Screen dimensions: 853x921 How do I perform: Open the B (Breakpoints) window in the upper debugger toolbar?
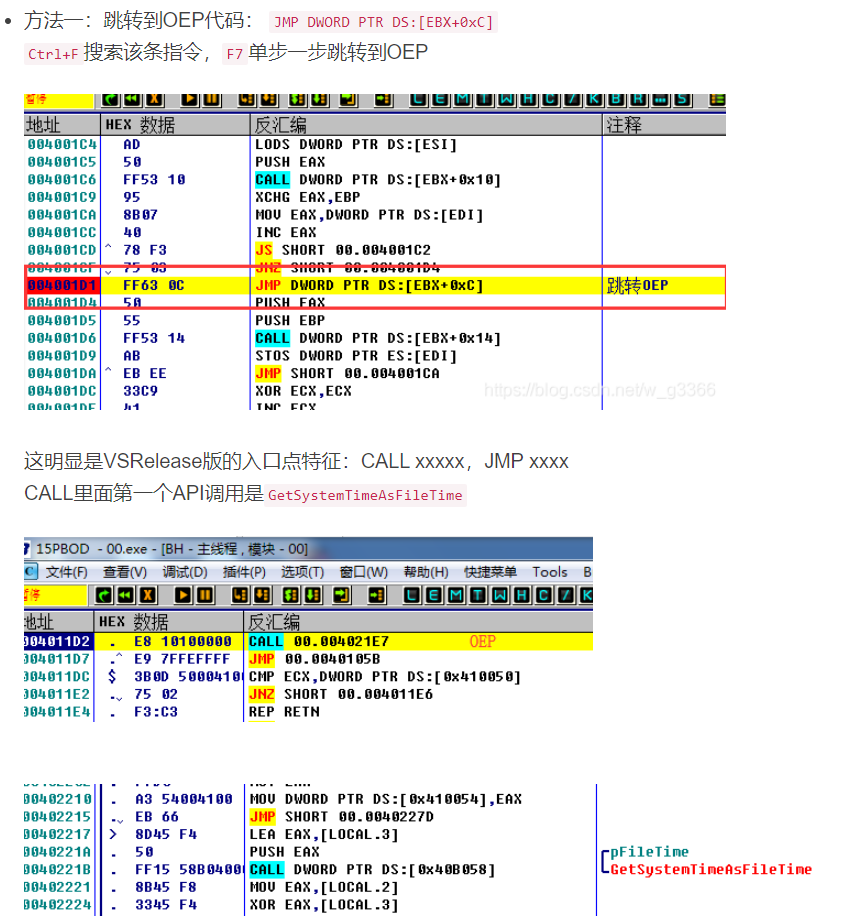[616, 99]
